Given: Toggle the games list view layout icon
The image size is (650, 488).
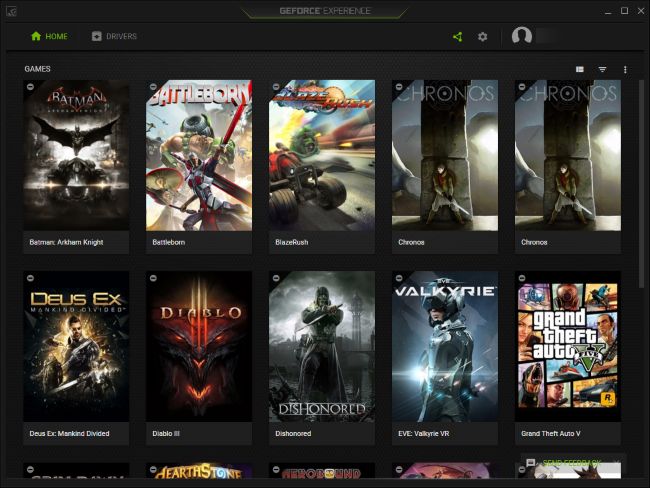Looking at the screenshot, I should 580,69.
